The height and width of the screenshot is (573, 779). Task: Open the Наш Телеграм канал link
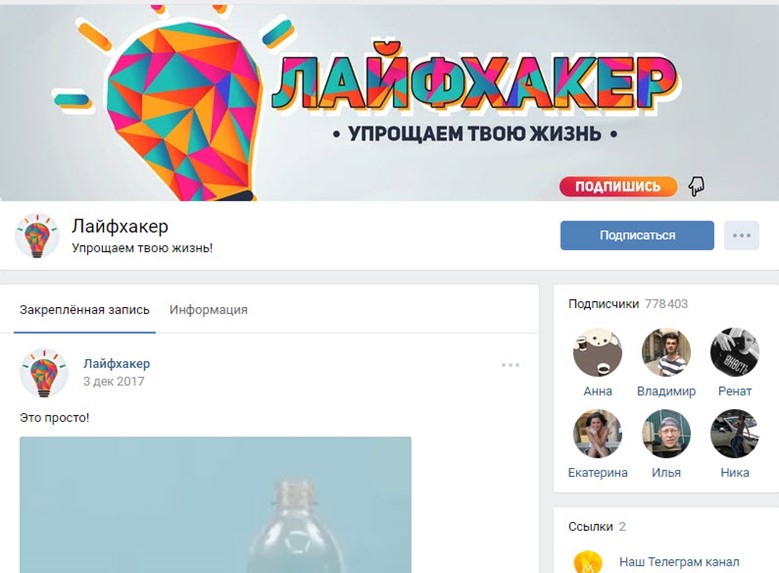pyautogui.click(x=679, y=562)
